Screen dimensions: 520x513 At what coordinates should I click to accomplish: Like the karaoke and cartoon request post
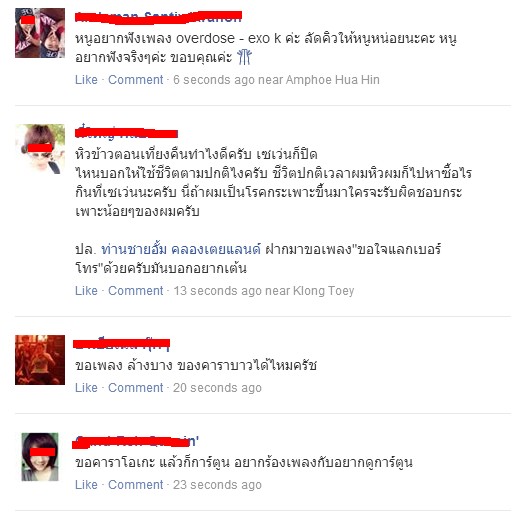[x=86, y=485]
